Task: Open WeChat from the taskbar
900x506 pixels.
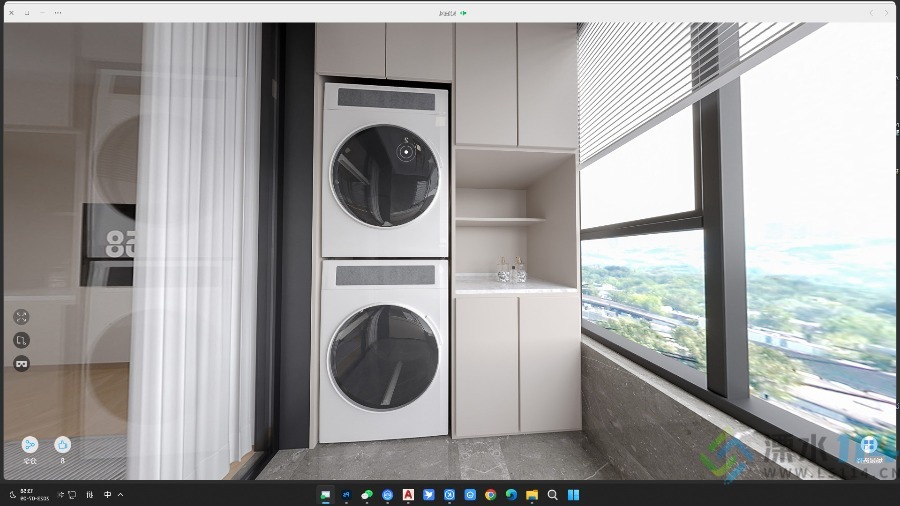Action: (x=367, y=494)
